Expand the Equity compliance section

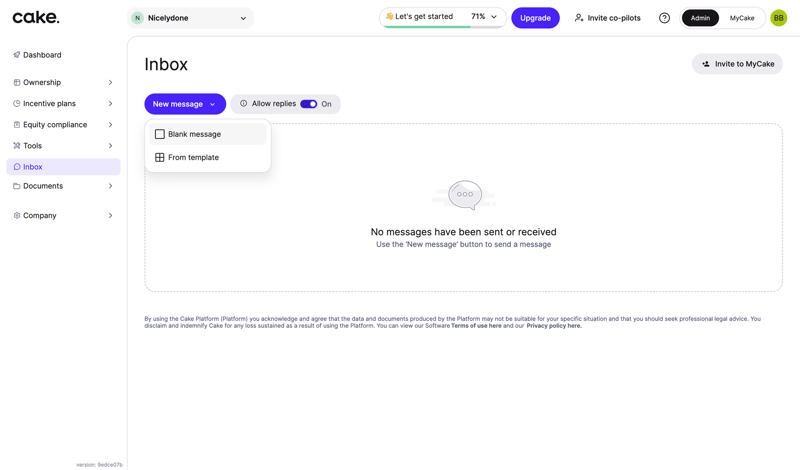[63, 125]
